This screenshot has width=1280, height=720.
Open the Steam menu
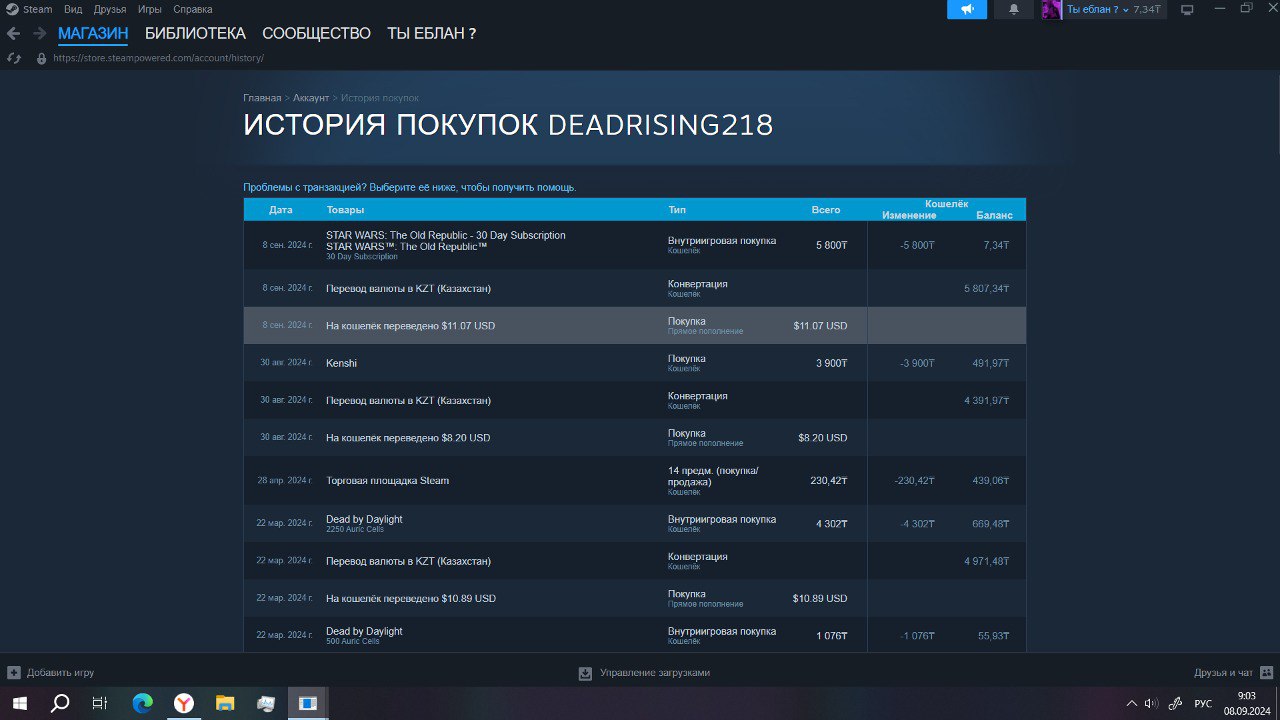point(37,9)
